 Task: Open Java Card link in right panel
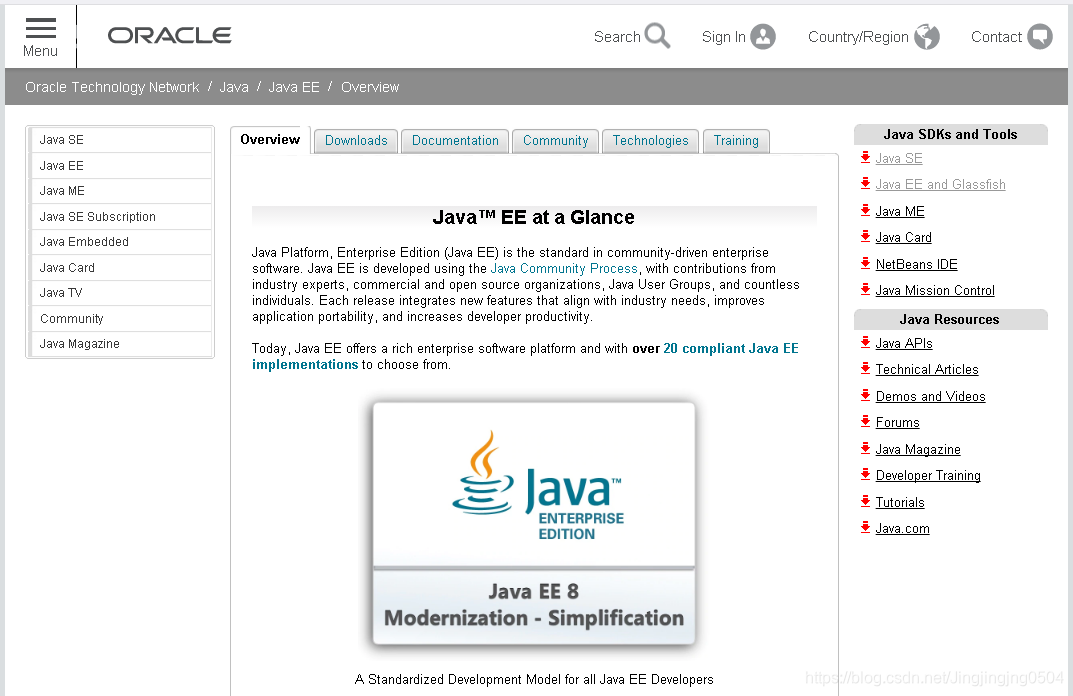pos(903,237)
